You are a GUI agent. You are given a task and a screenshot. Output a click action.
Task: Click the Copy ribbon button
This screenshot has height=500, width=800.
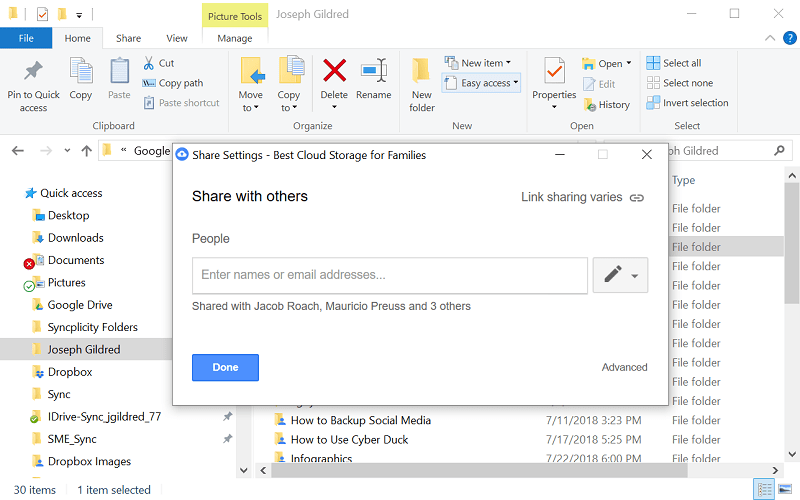click(81, 79)
